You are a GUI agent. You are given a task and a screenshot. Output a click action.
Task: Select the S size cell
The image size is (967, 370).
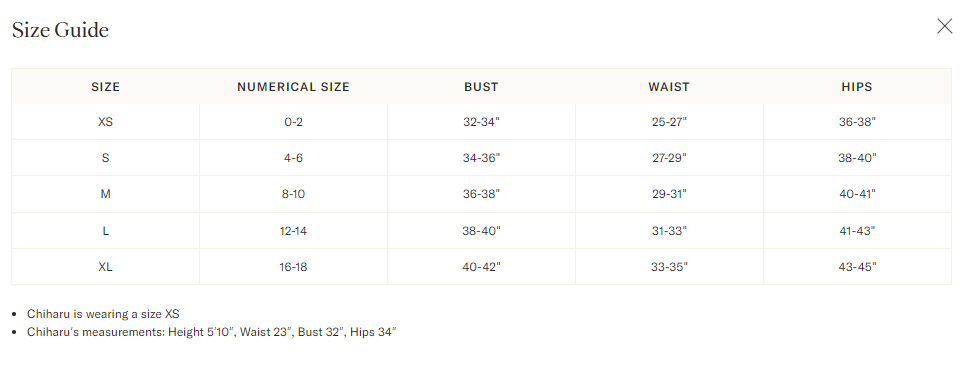105,158
